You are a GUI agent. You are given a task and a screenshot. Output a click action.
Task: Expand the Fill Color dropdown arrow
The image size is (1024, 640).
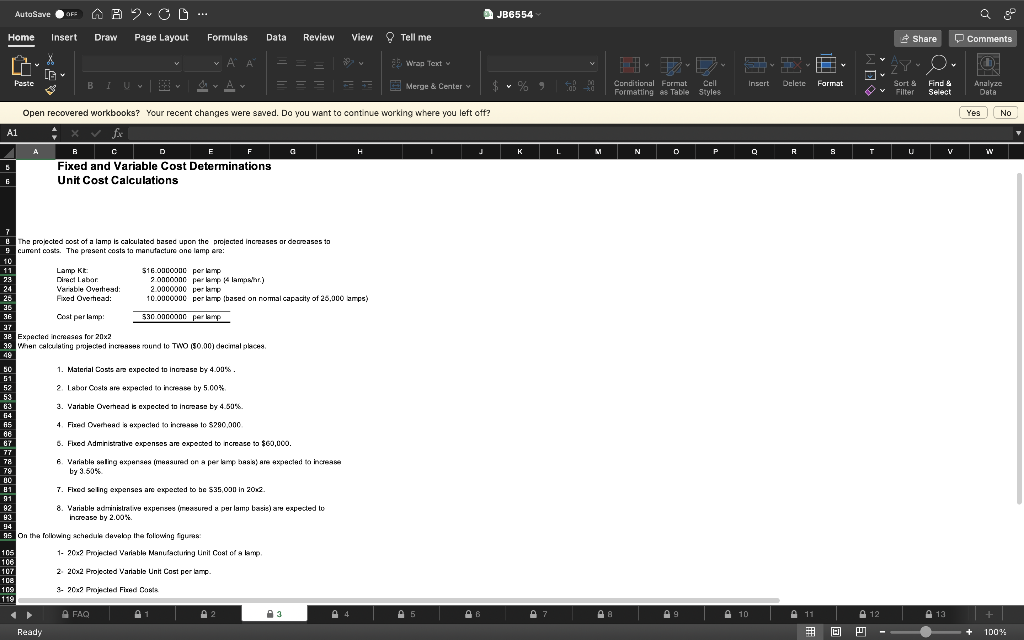pyautogui.click(x=216, y=86)
